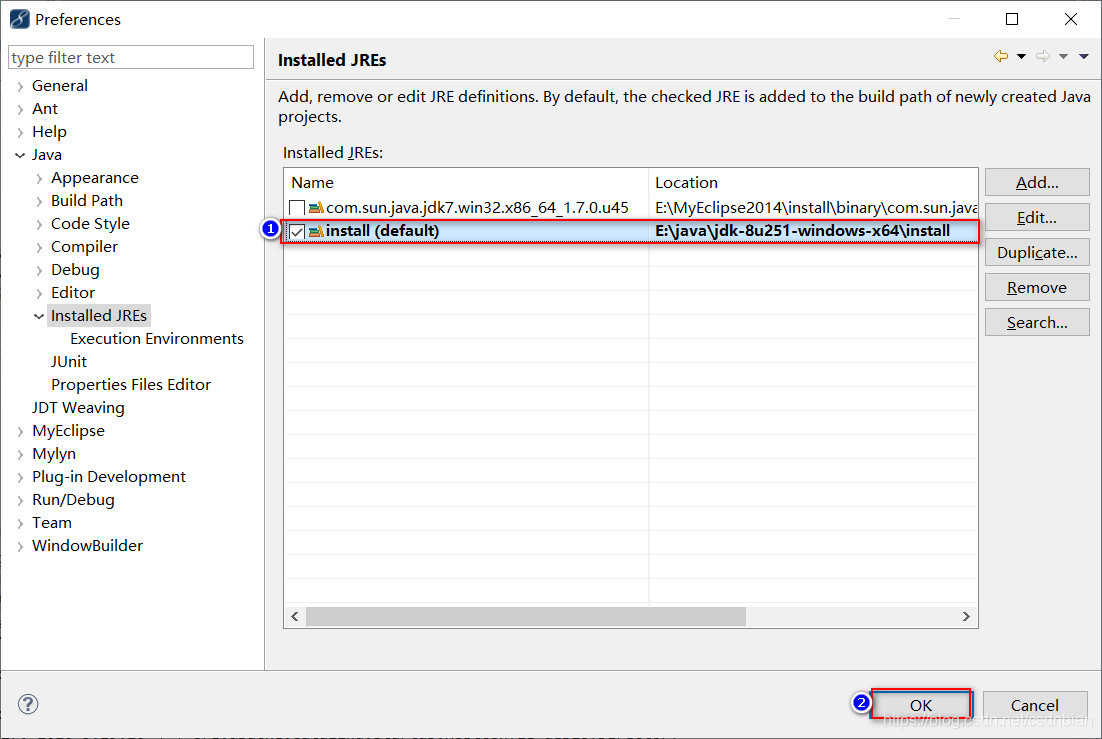
Task: Expand the Mylyn tree node
Action: pos(20,455)
